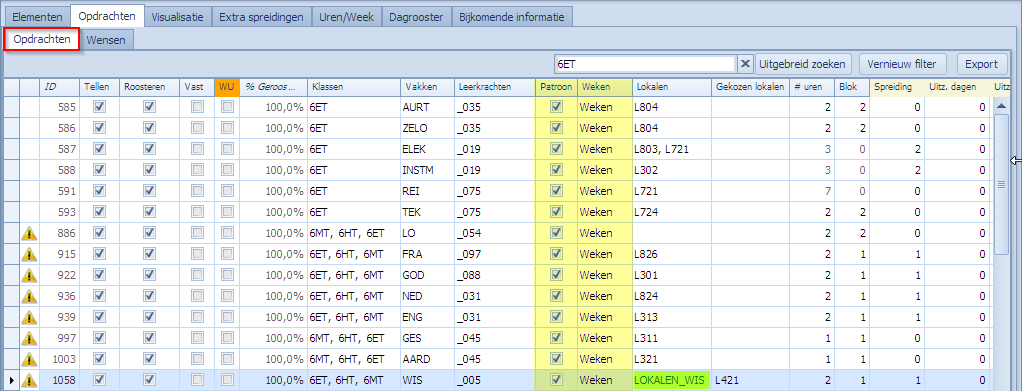Viewport: 1022px width, 391px height.
Task: Select the ZELO subject cell
Action: (427, 128)
